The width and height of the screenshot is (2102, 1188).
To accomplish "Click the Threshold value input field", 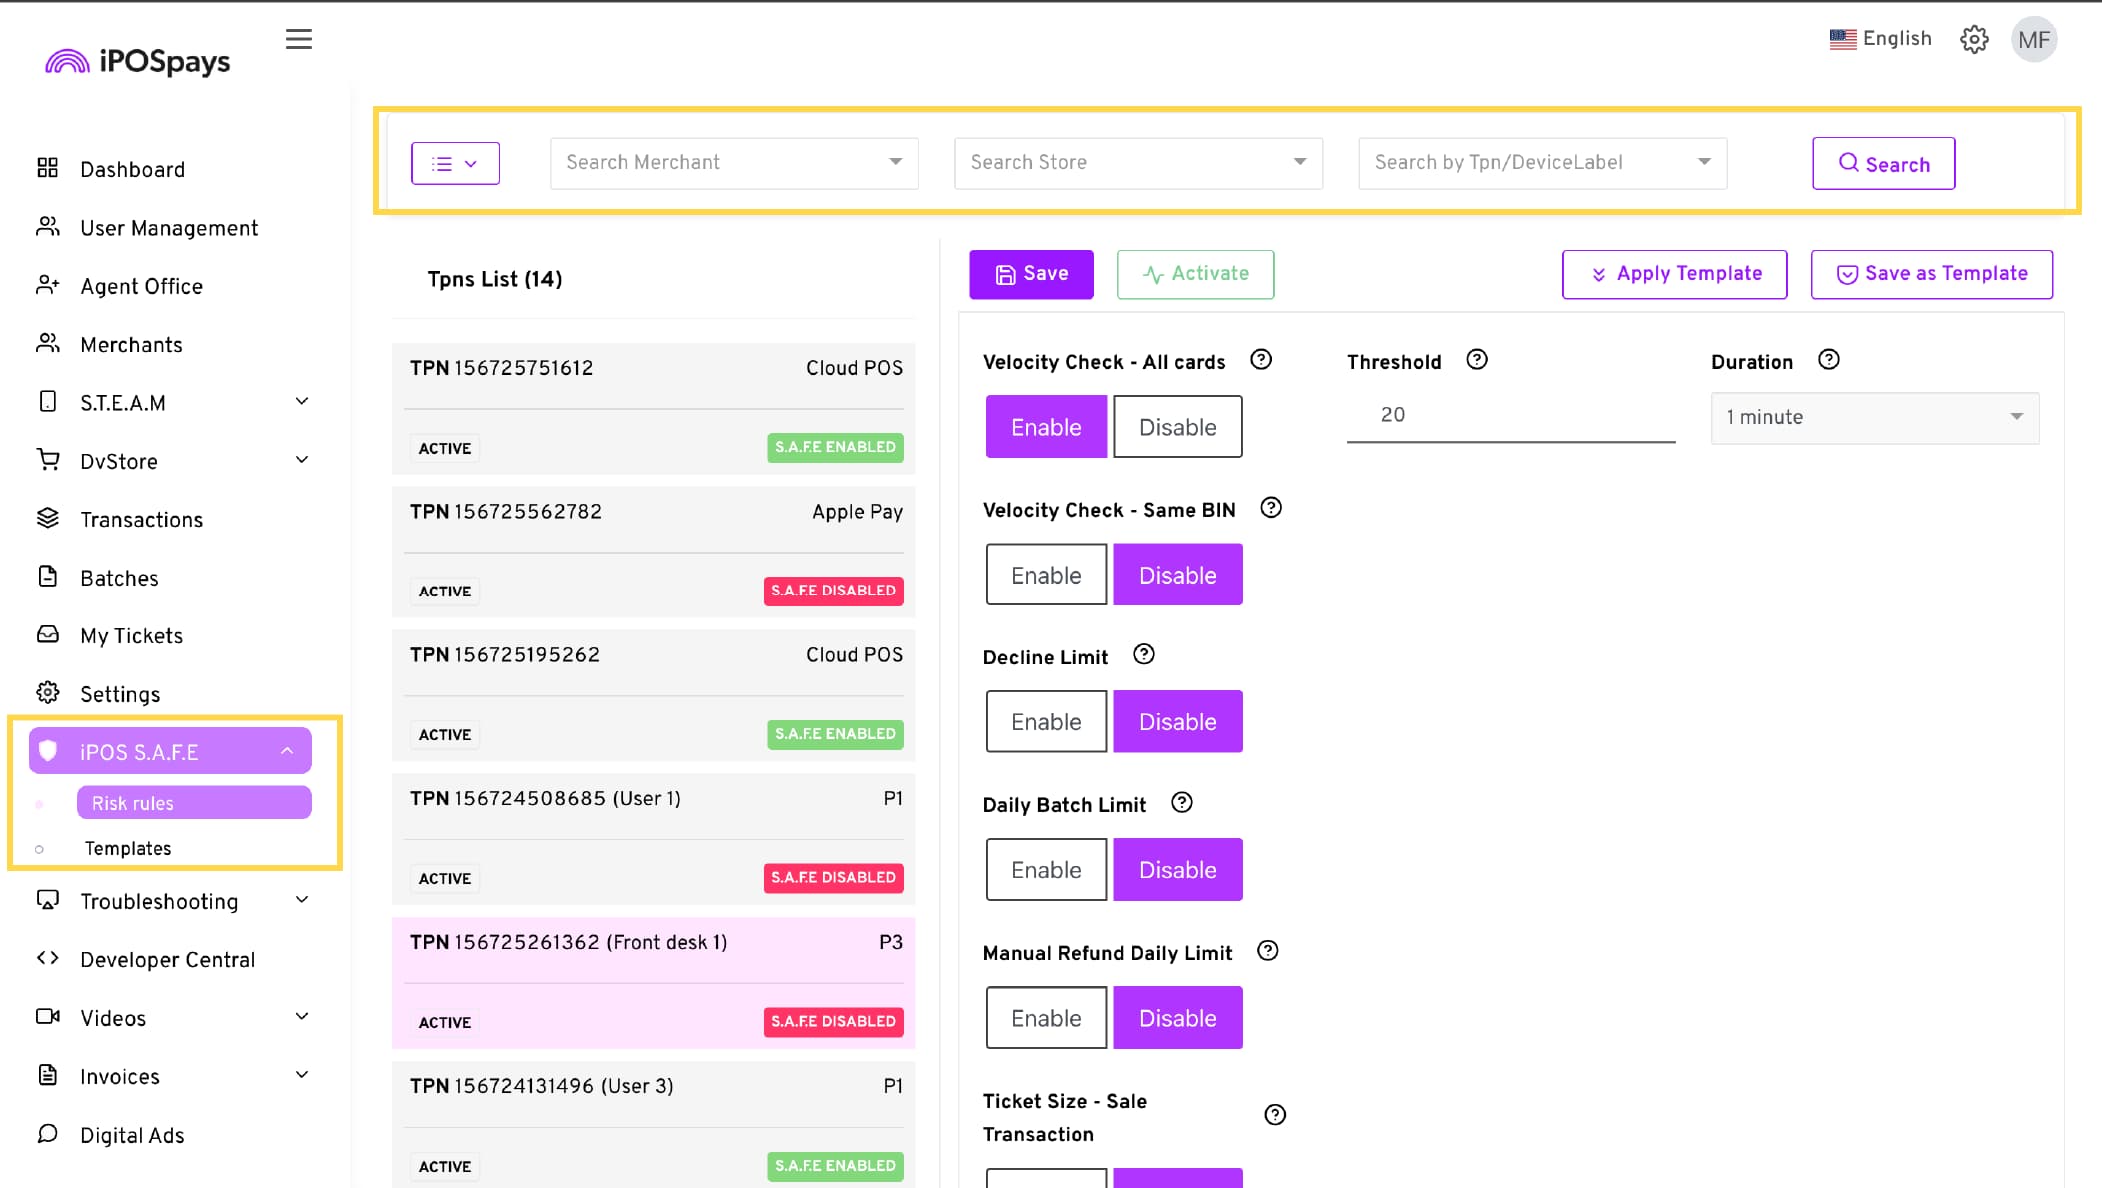I will [1509, 415].
